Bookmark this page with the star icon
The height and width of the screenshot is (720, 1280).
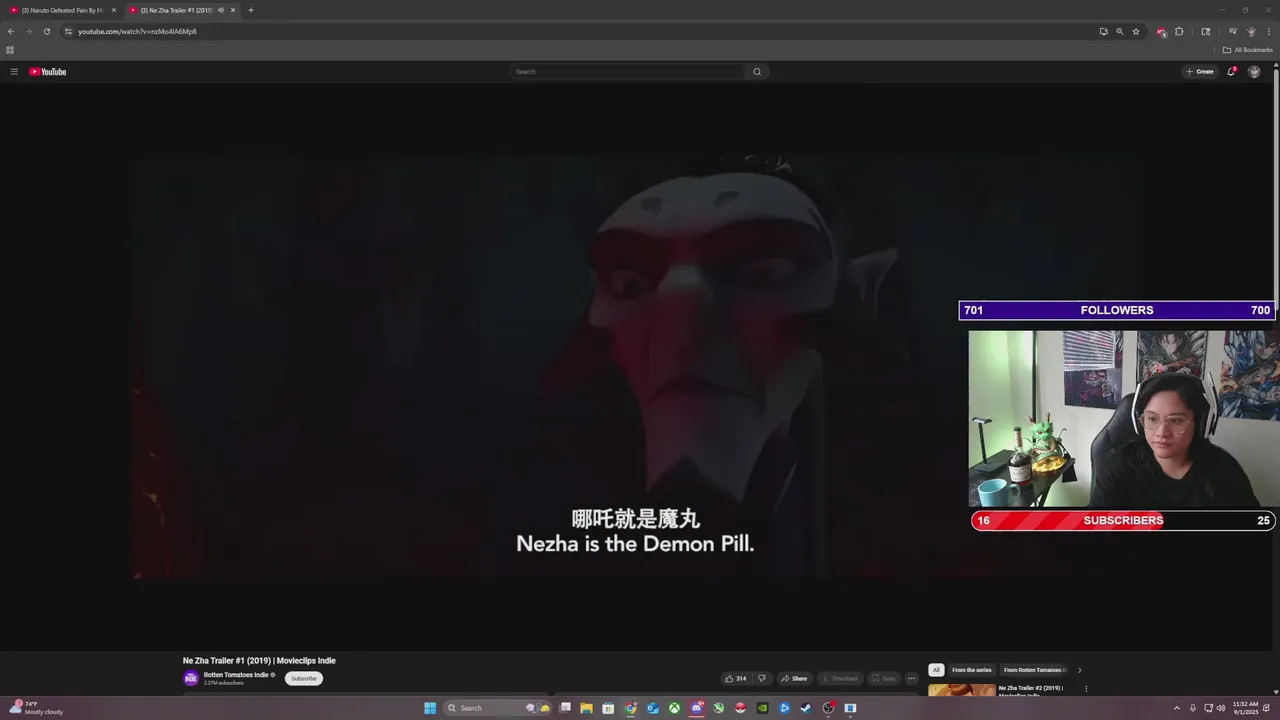click(x=1136, y=31)
